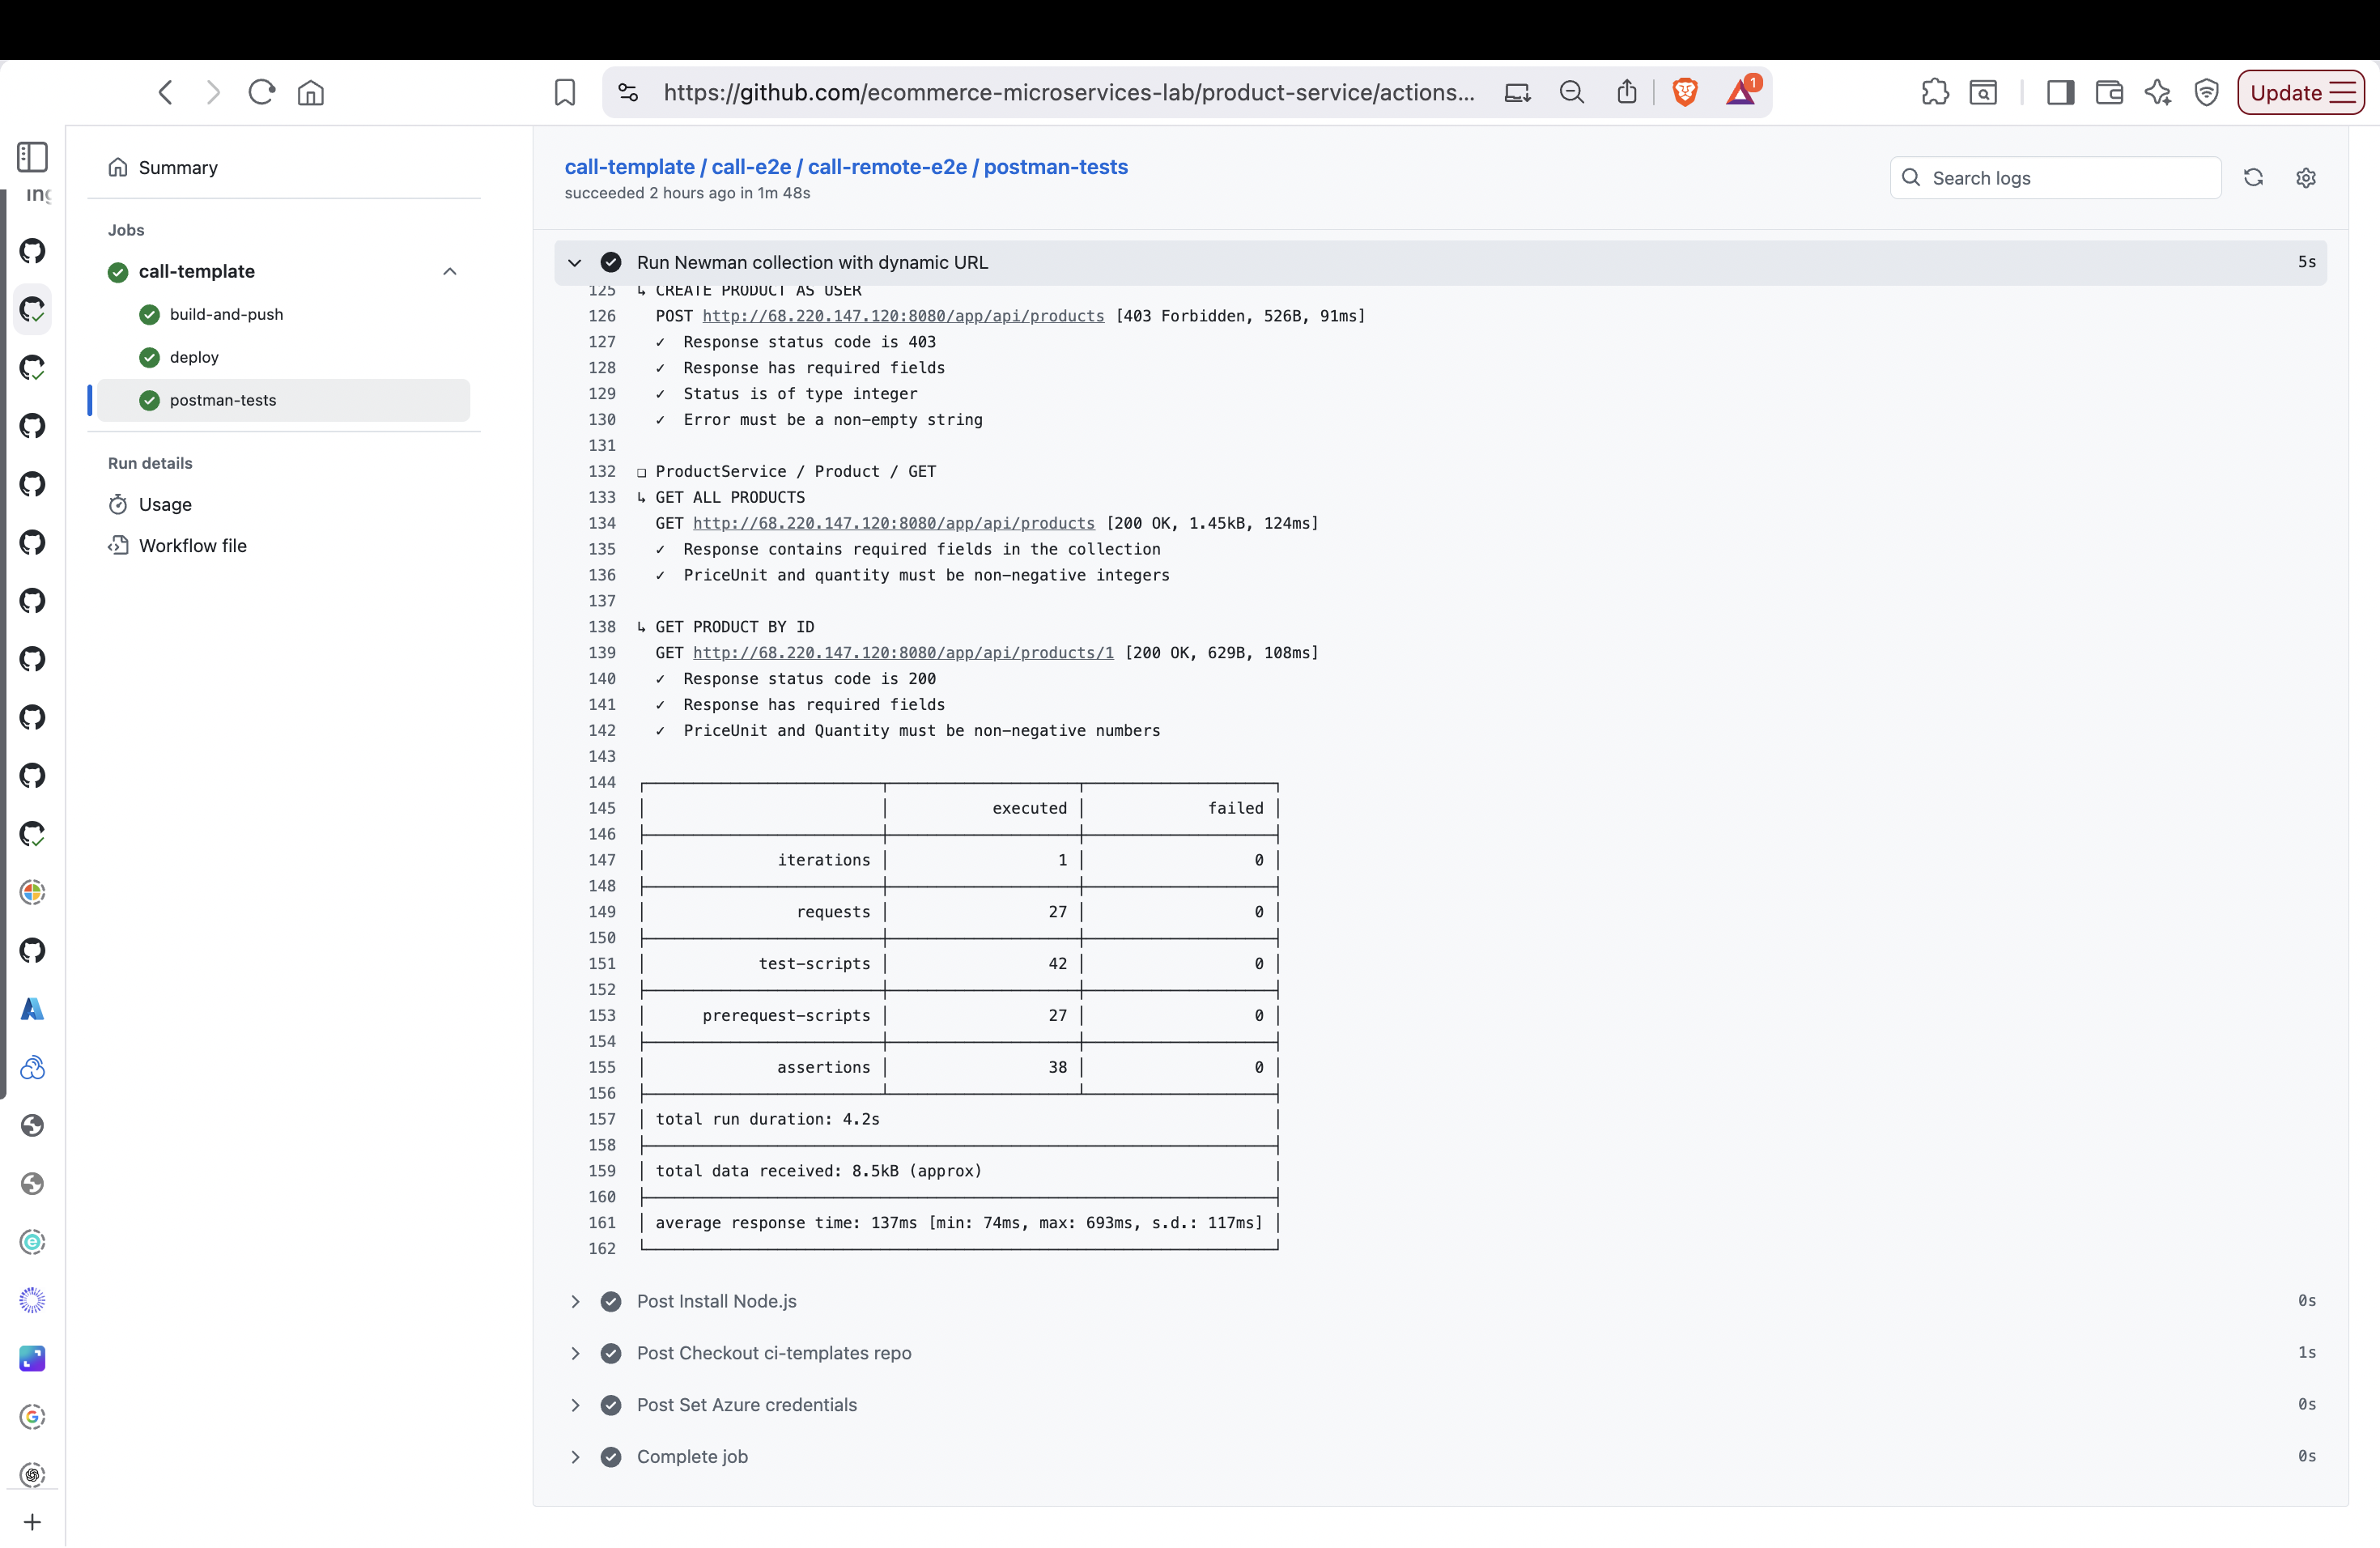This screenshot has width=2380, height=1548.
Task: Click the Update browser button
Action: [2301, 93]
